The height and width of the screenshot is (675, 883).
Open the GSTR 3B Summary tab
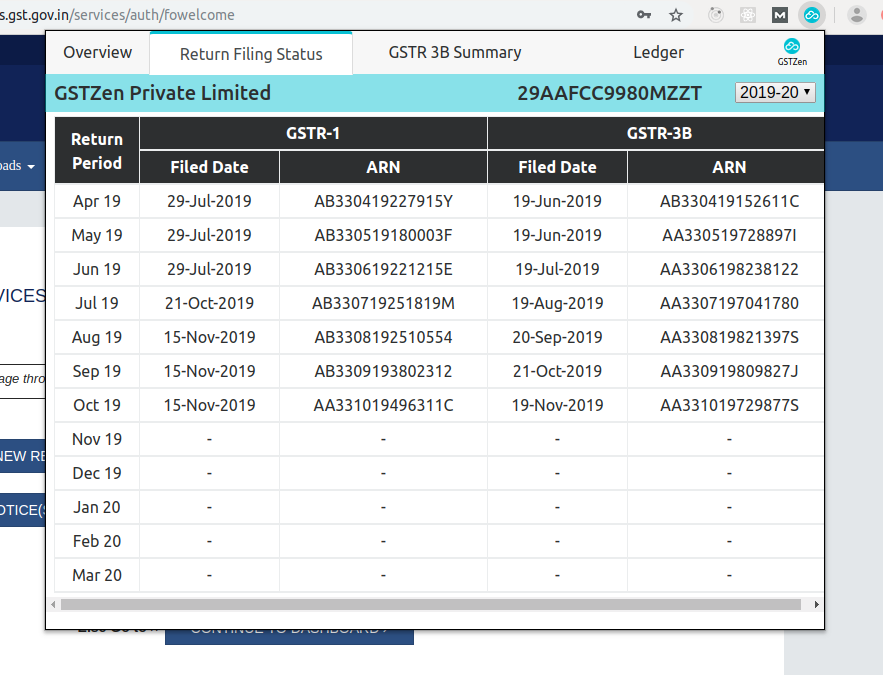tap(454, 52)
